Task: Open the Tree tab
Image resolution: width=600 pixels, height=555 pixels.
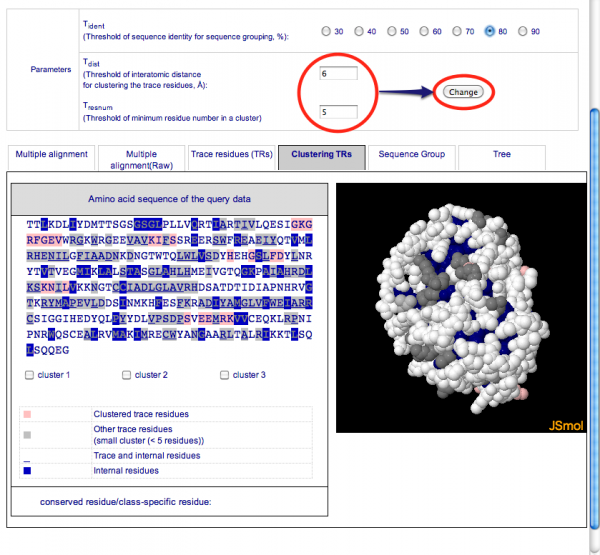Action: tap(501, 155)
